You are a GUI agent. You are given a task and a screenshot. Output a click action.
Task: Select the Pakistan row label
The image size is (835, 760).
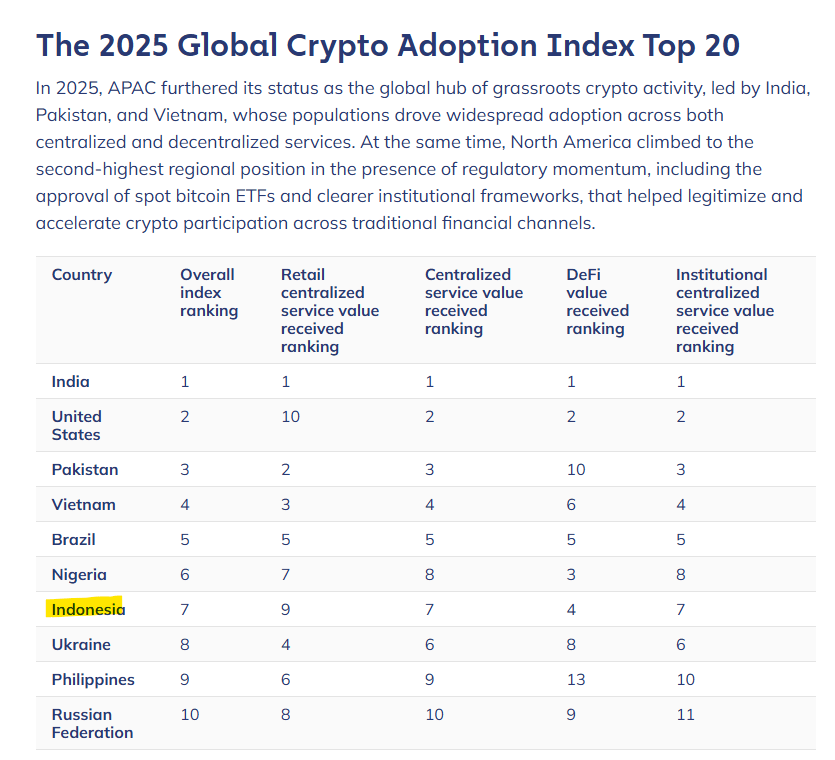tap(85, 469)
